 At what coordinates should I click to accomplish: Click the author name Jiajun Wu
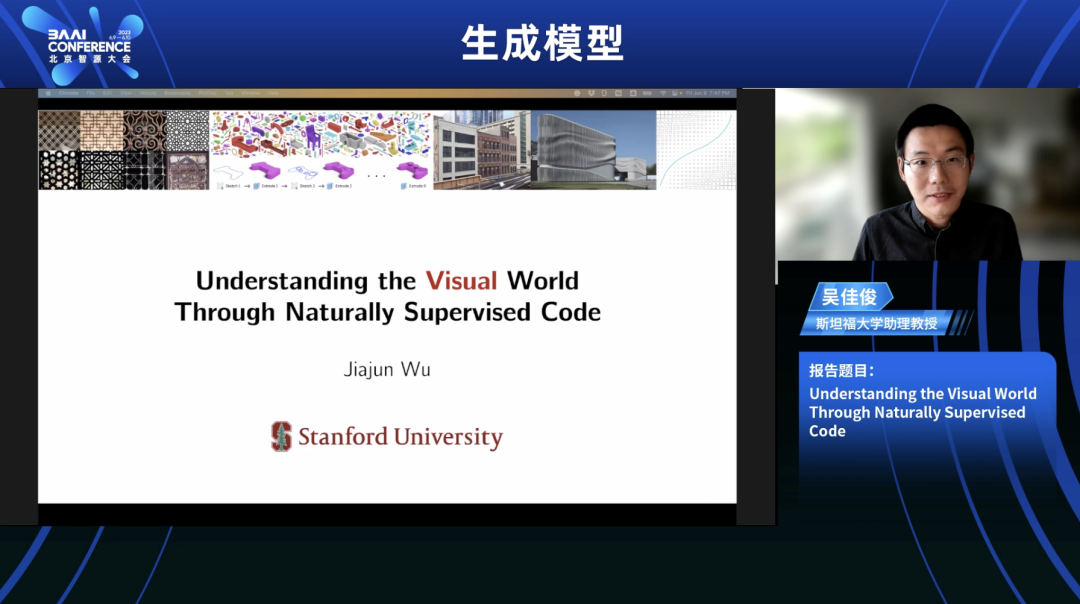coord(387,370)
